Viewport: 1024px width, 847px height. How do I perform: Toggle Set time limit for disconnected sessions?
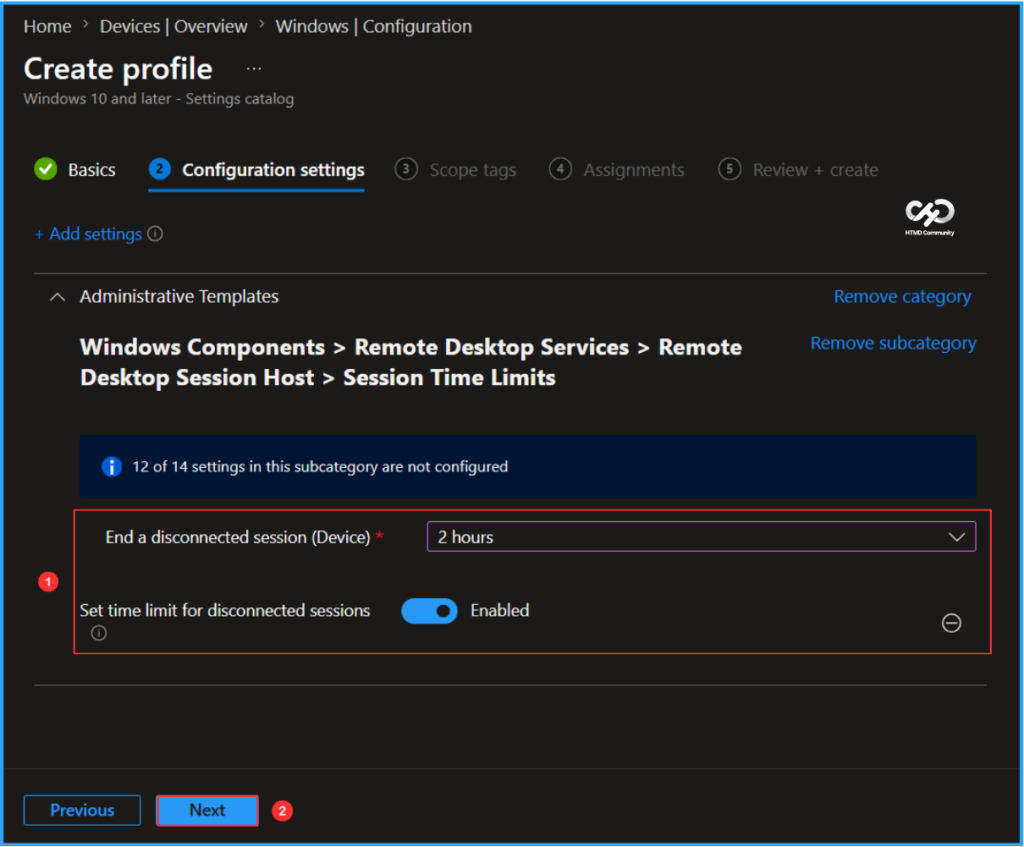click(x=429, y=611)
